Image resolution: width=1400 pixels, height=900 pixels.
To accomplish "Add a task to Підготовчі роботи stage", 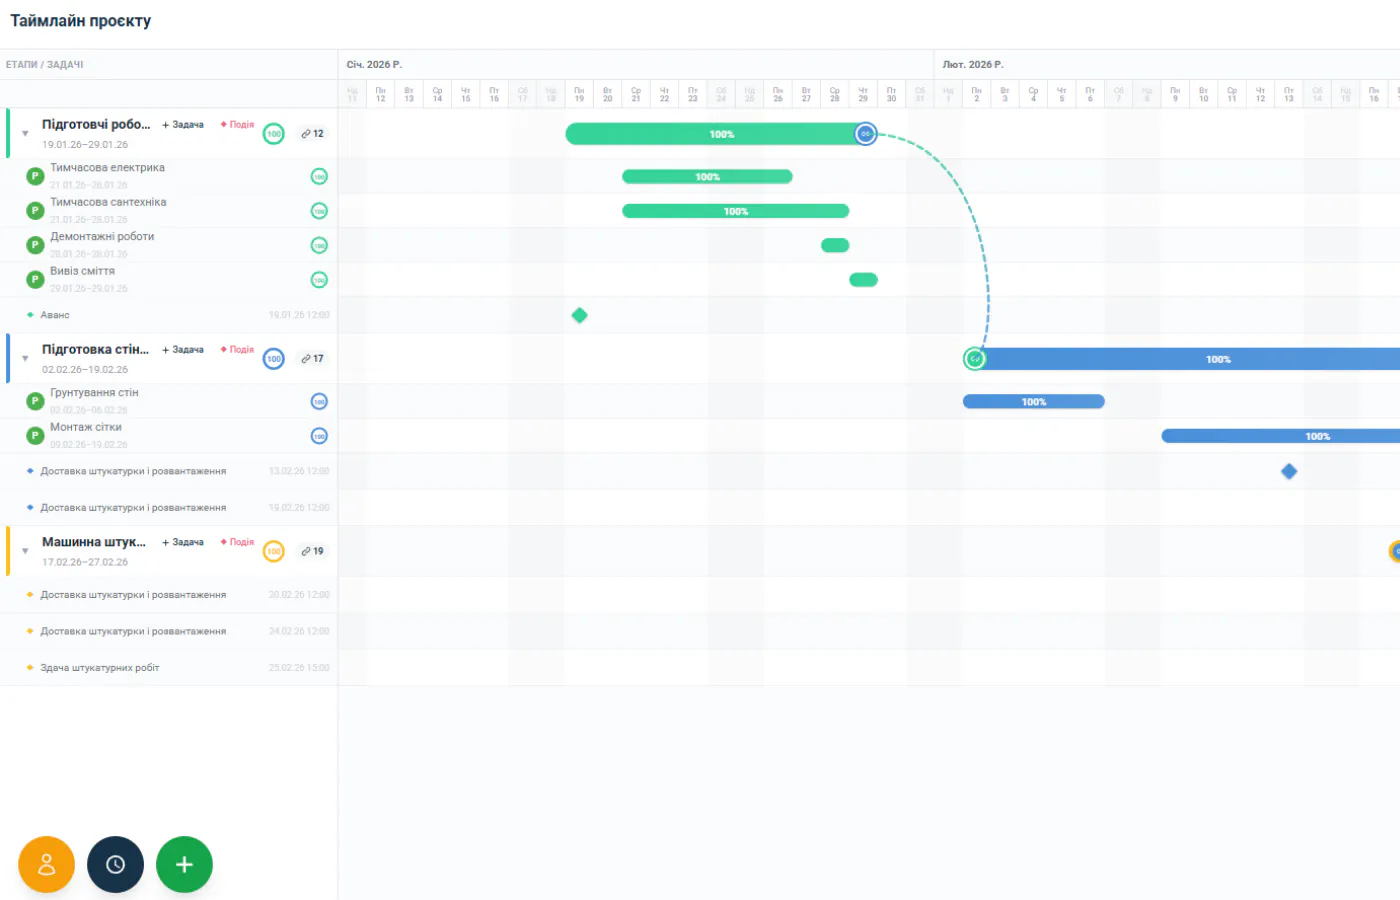I will point(183,125).
